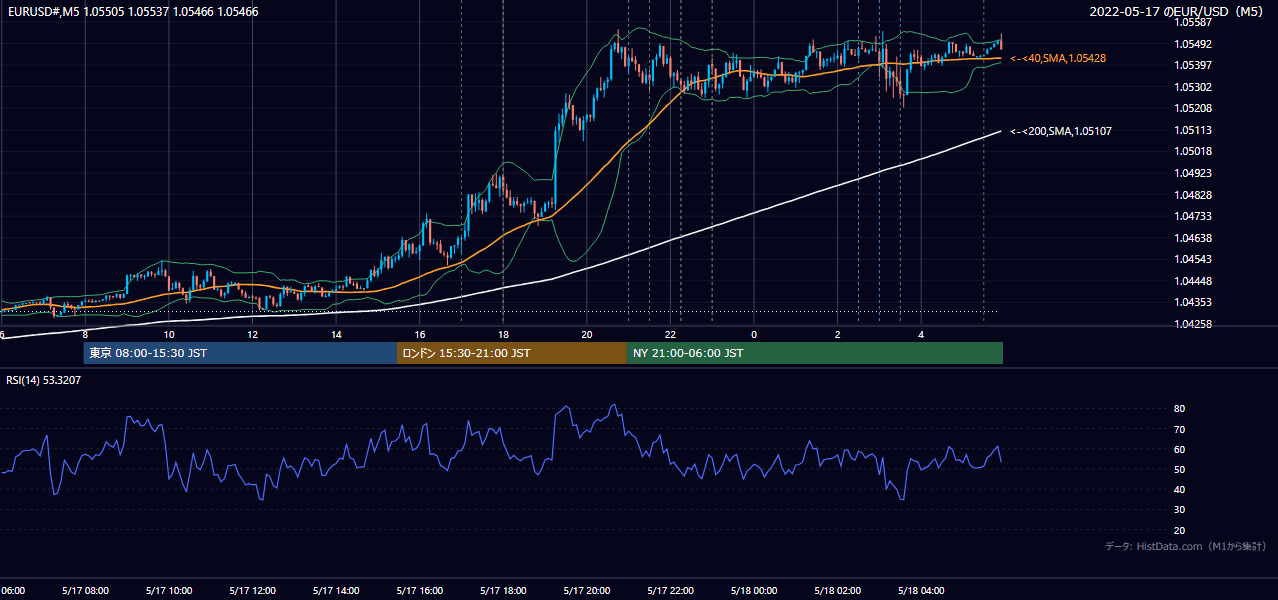Click price axis label 1.04353
This screenshot has width=1278, height=600.
click(1192, 303)
